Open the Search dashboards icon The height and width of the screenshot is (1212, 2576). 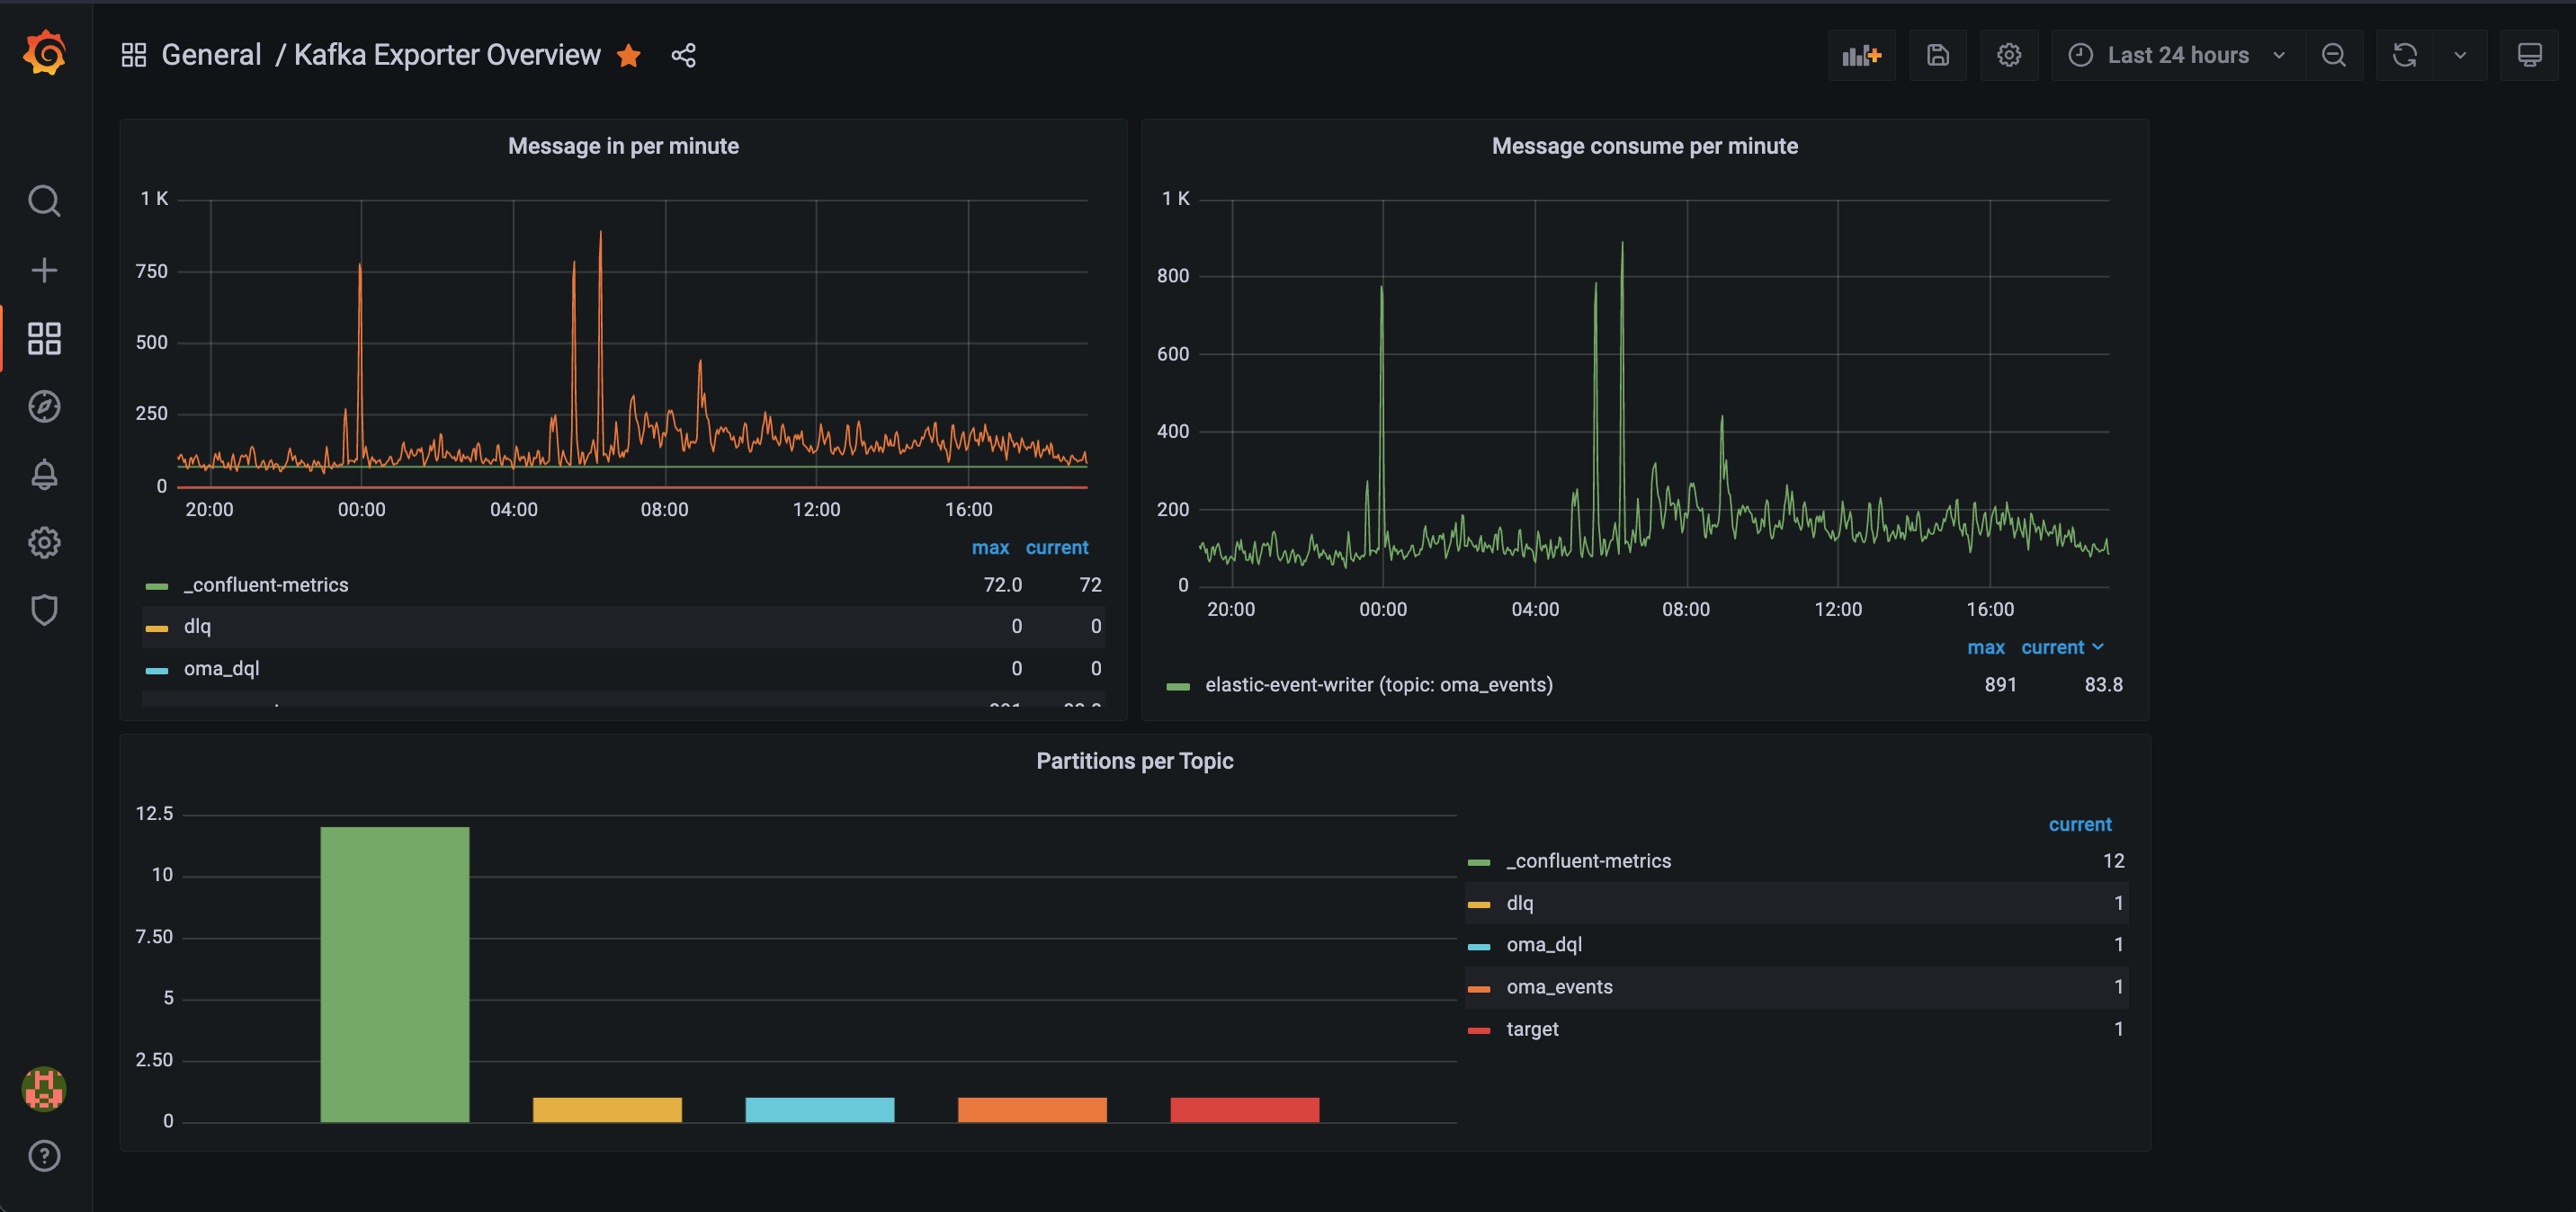click(44, 201)
